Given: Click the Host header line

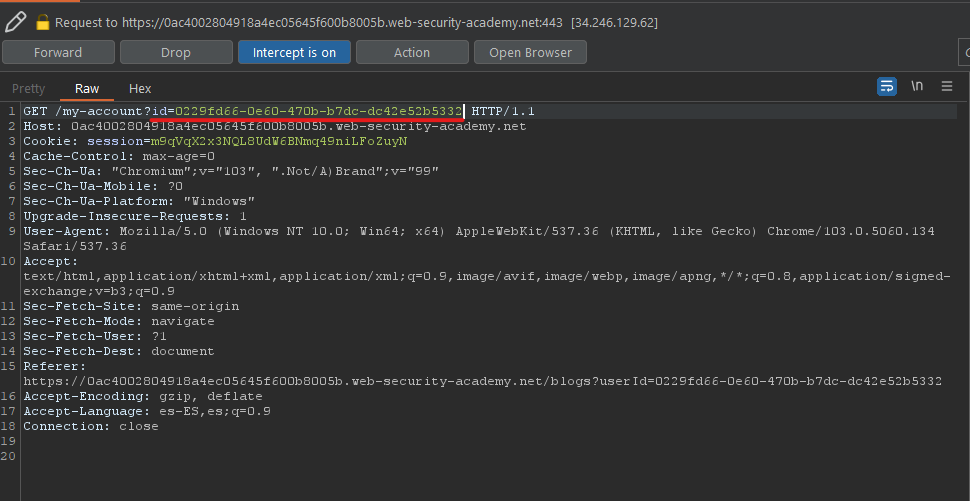Looking at the screenshot, I should point(274,126).
